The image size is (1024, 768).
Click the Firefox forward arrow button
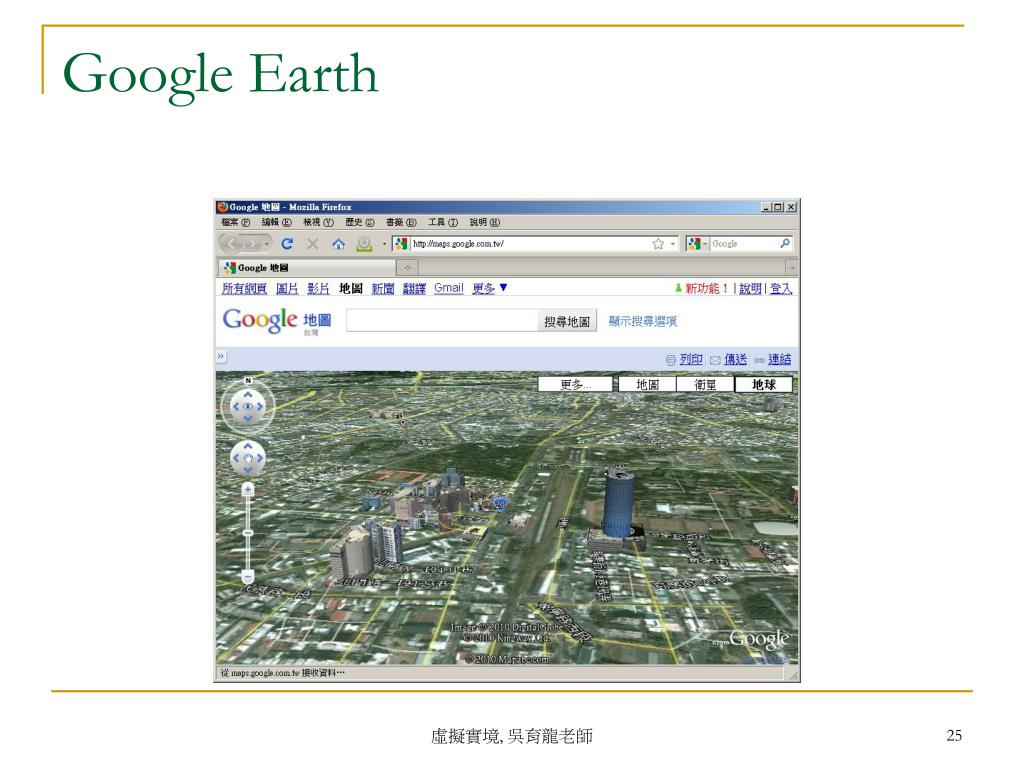click(x=253, y=244)
